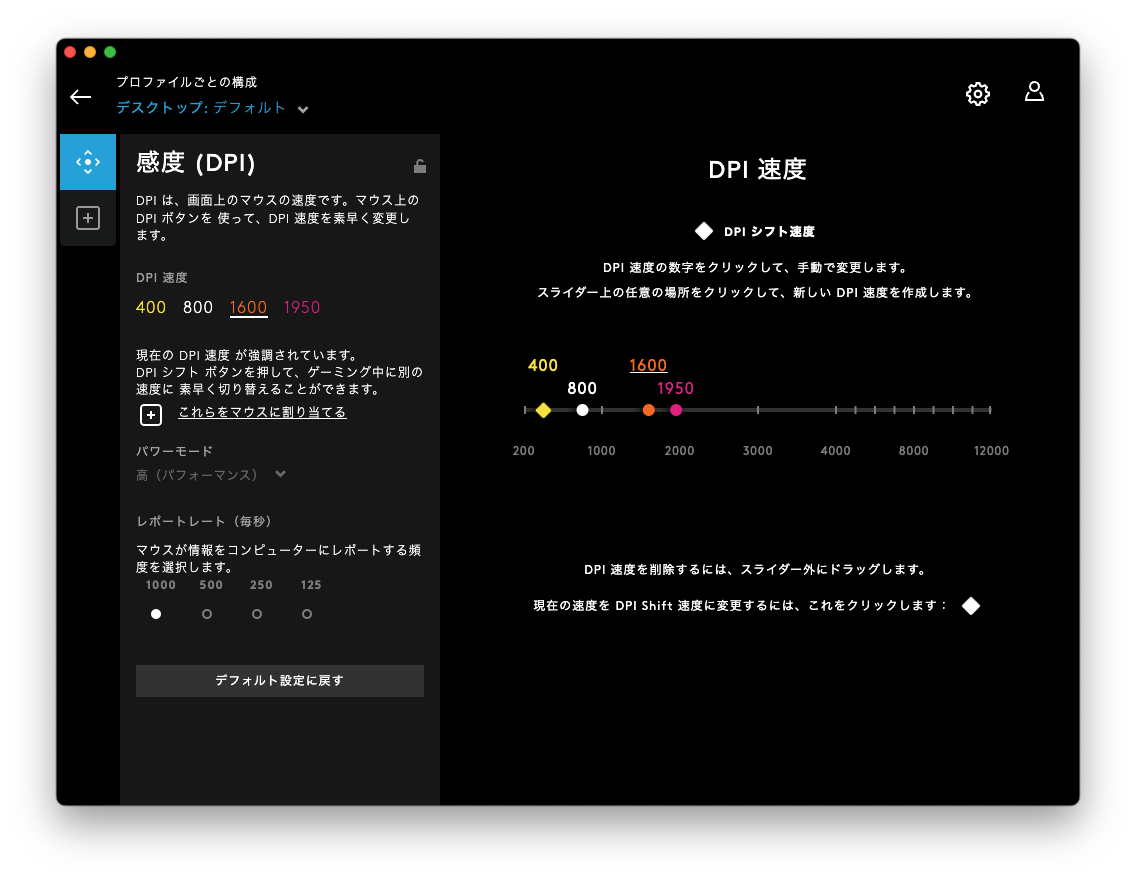Click the profile name デスクトップ: デフォルト
The height and width of the screenshot is (880, 1136).
click(201, 107)
